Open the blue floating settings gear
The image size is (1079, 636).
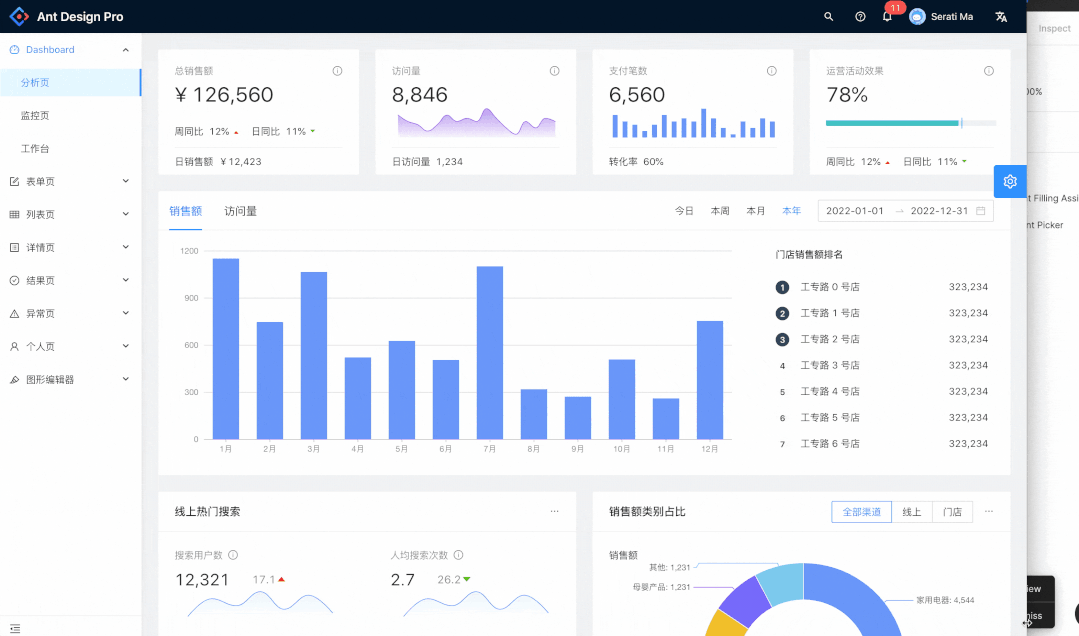click(x=1010, y=181)
